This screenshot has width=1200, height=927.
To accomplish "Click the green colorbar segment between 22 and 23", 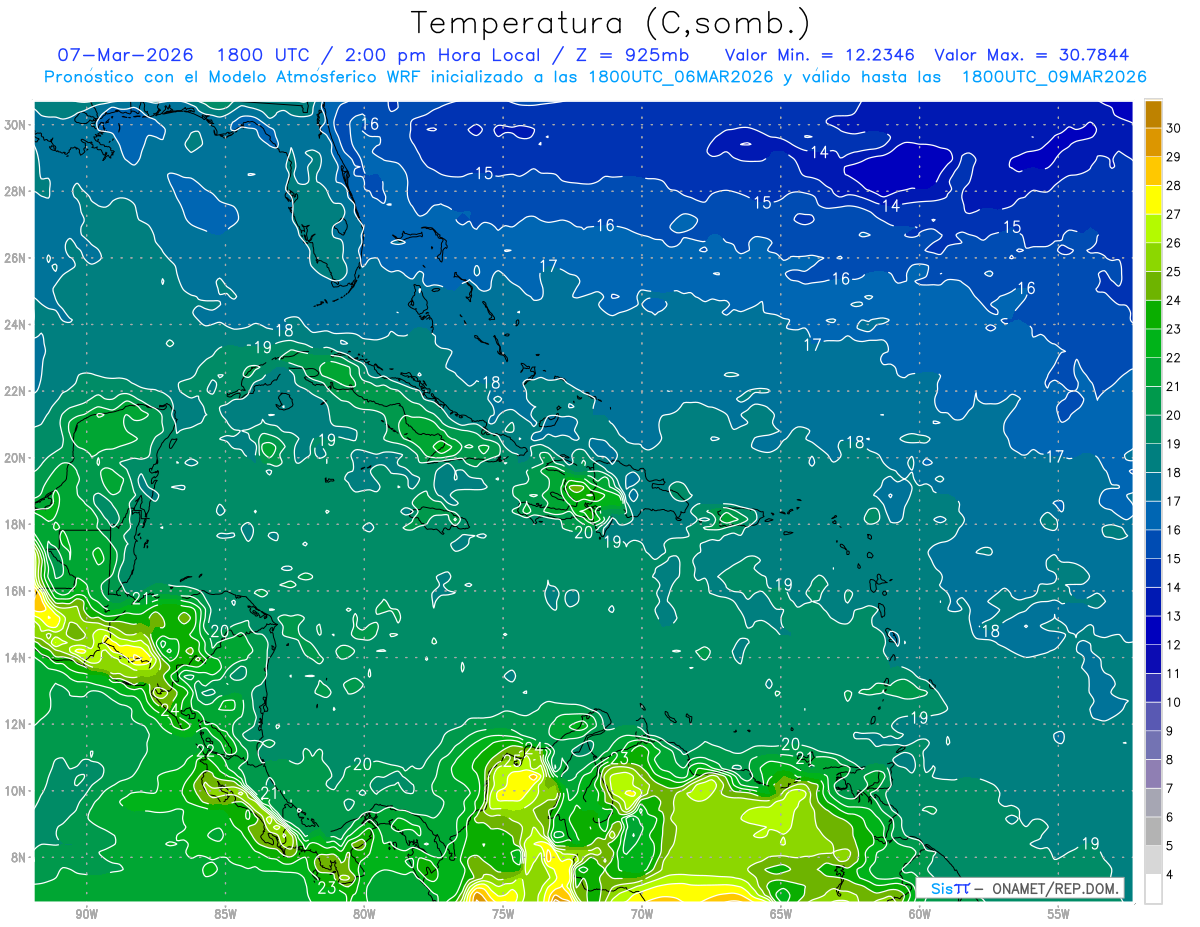I will [1153, 343].
